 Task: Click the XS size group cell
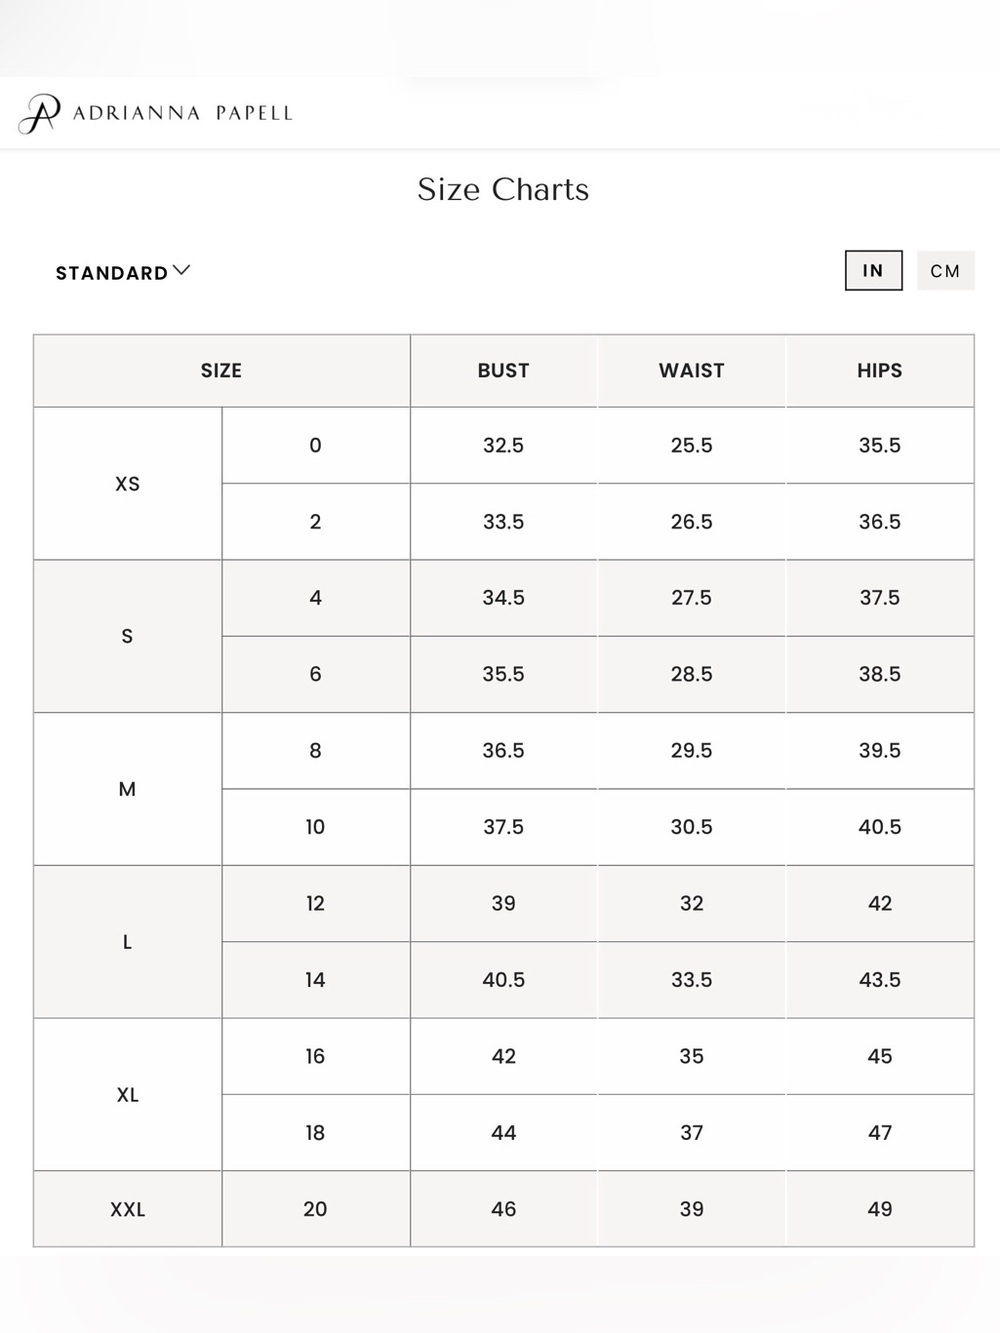point(127,484)
